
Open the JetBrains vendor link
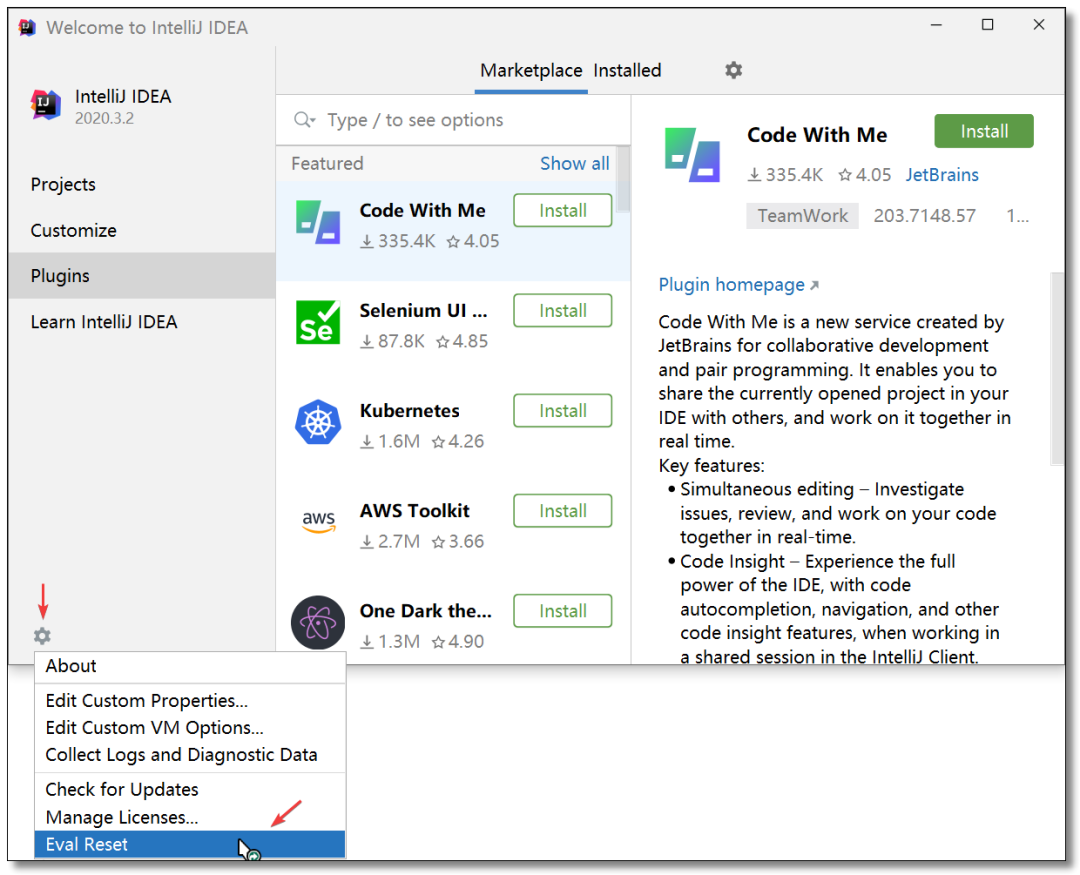click(x=942, y=175)
